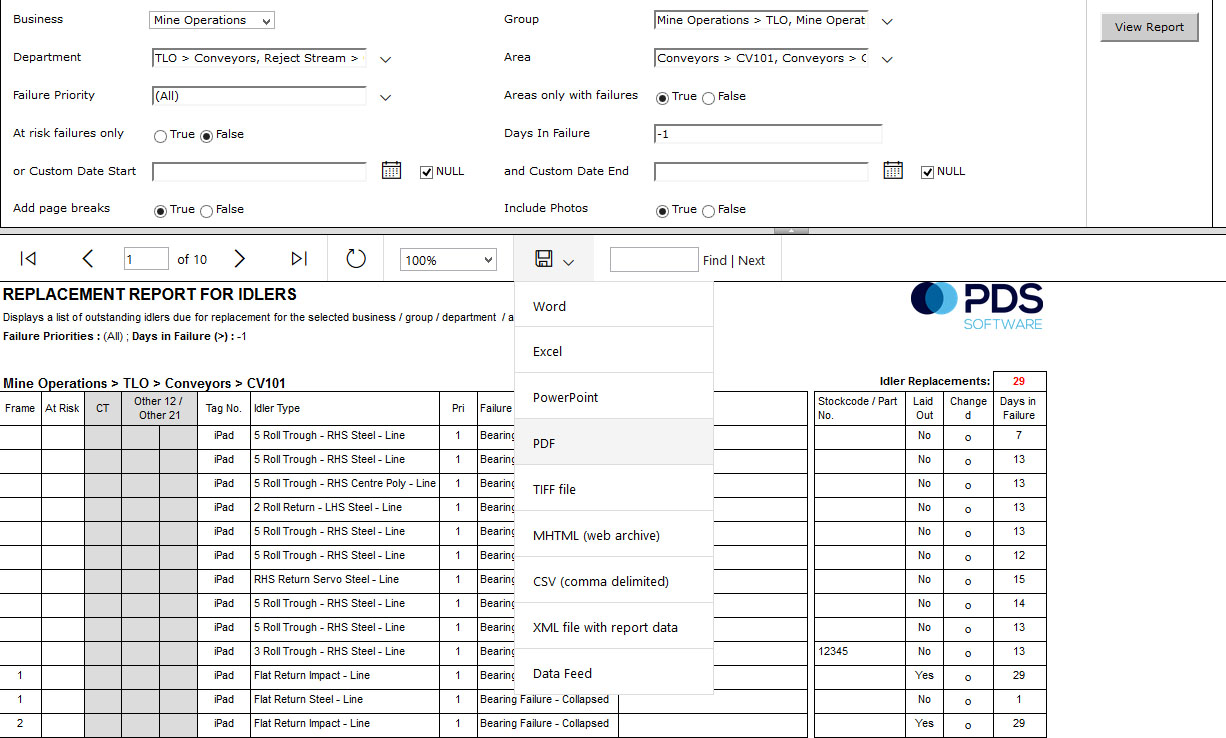
Task: Focus the Custom Date End field
Action: [x=761, y=172]
